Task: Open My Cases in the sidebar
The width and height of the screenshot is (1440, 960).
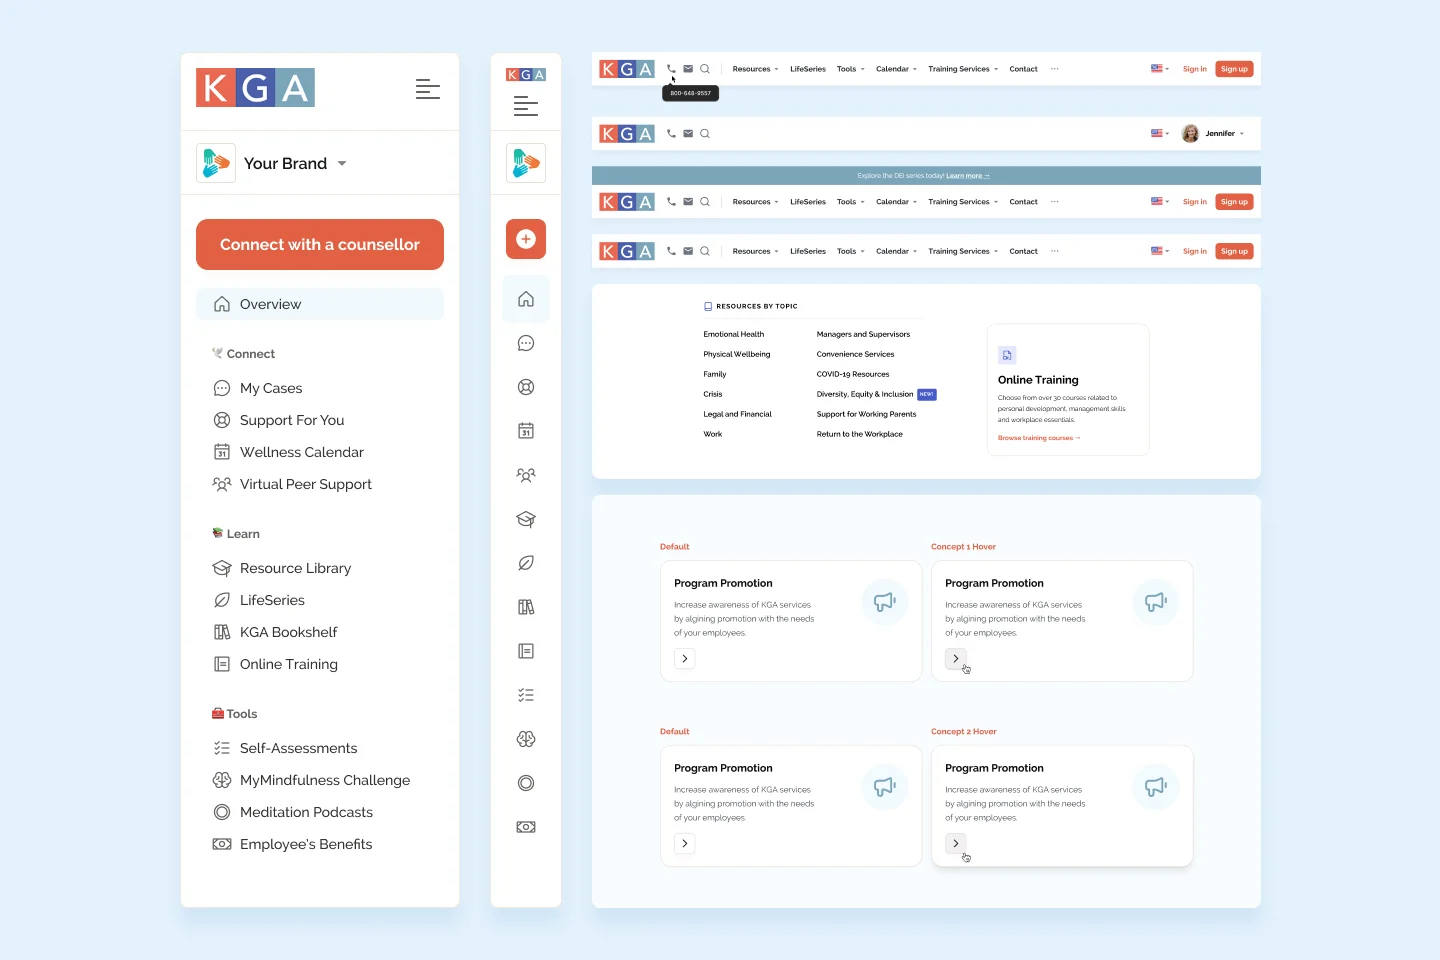Action: 258,388
